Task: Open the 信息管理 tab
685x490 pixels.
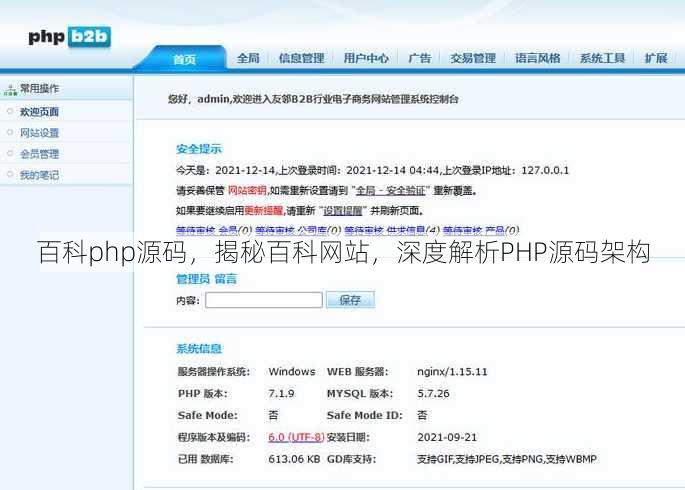Action: 301,58
